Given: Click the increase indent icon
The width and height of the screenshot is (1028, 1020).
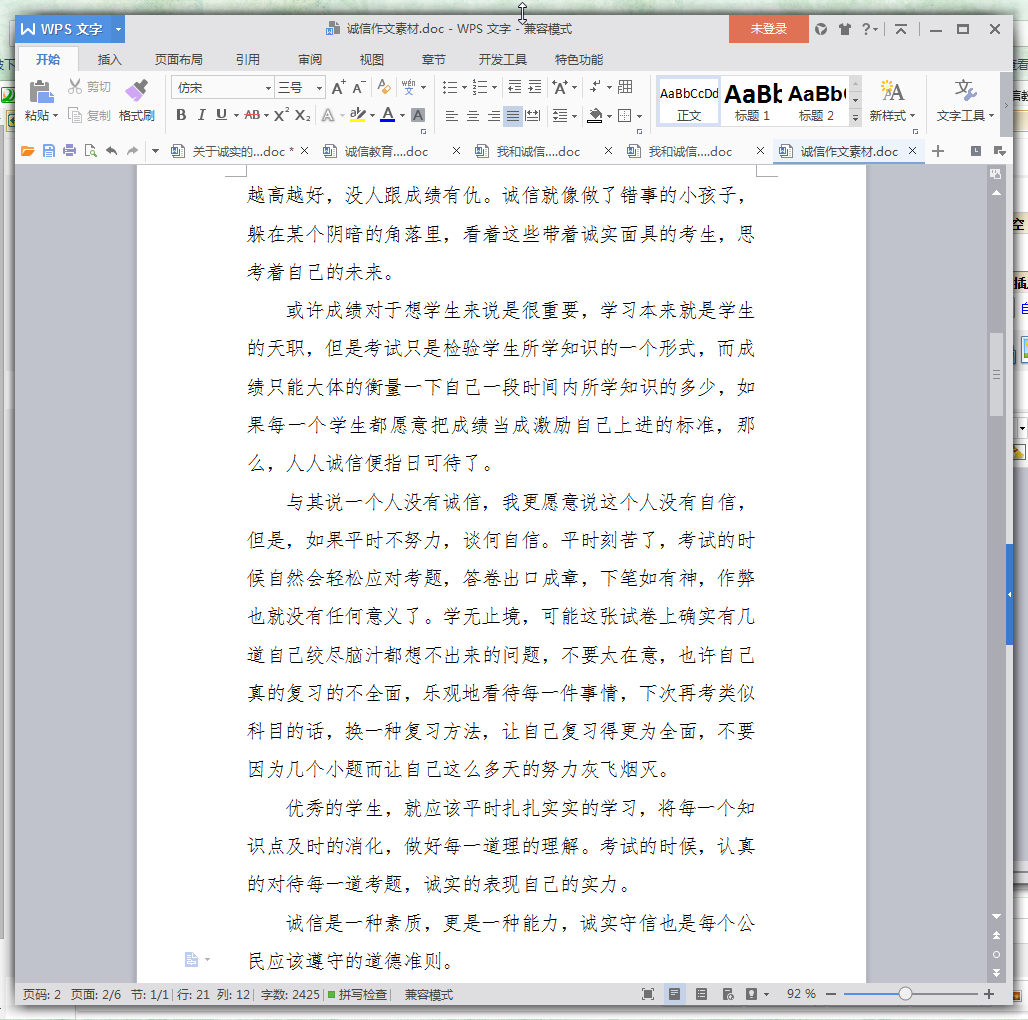Looking at the screenshot, I should tap(535, 87).
